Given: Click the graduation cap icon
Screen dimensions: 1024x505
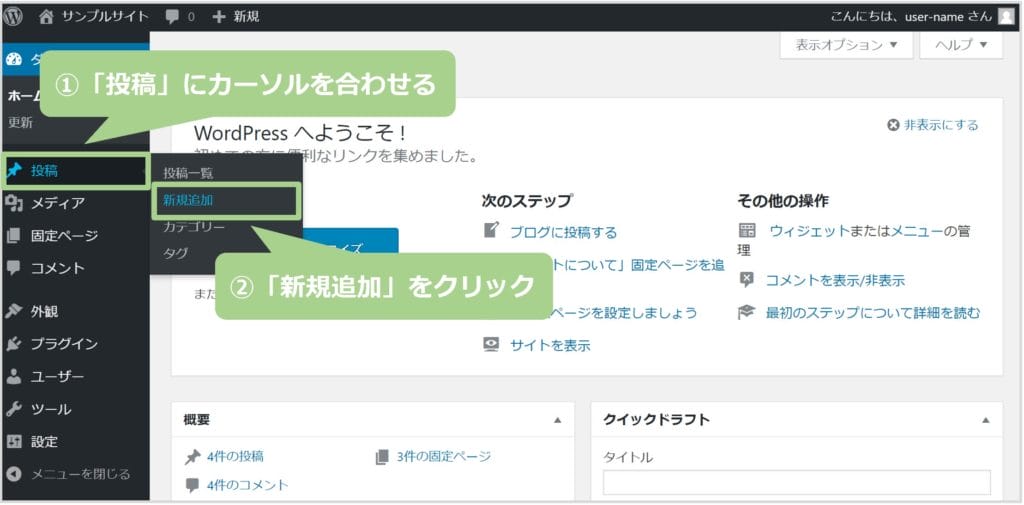Looking at the screenshot, I should point(746,312).
